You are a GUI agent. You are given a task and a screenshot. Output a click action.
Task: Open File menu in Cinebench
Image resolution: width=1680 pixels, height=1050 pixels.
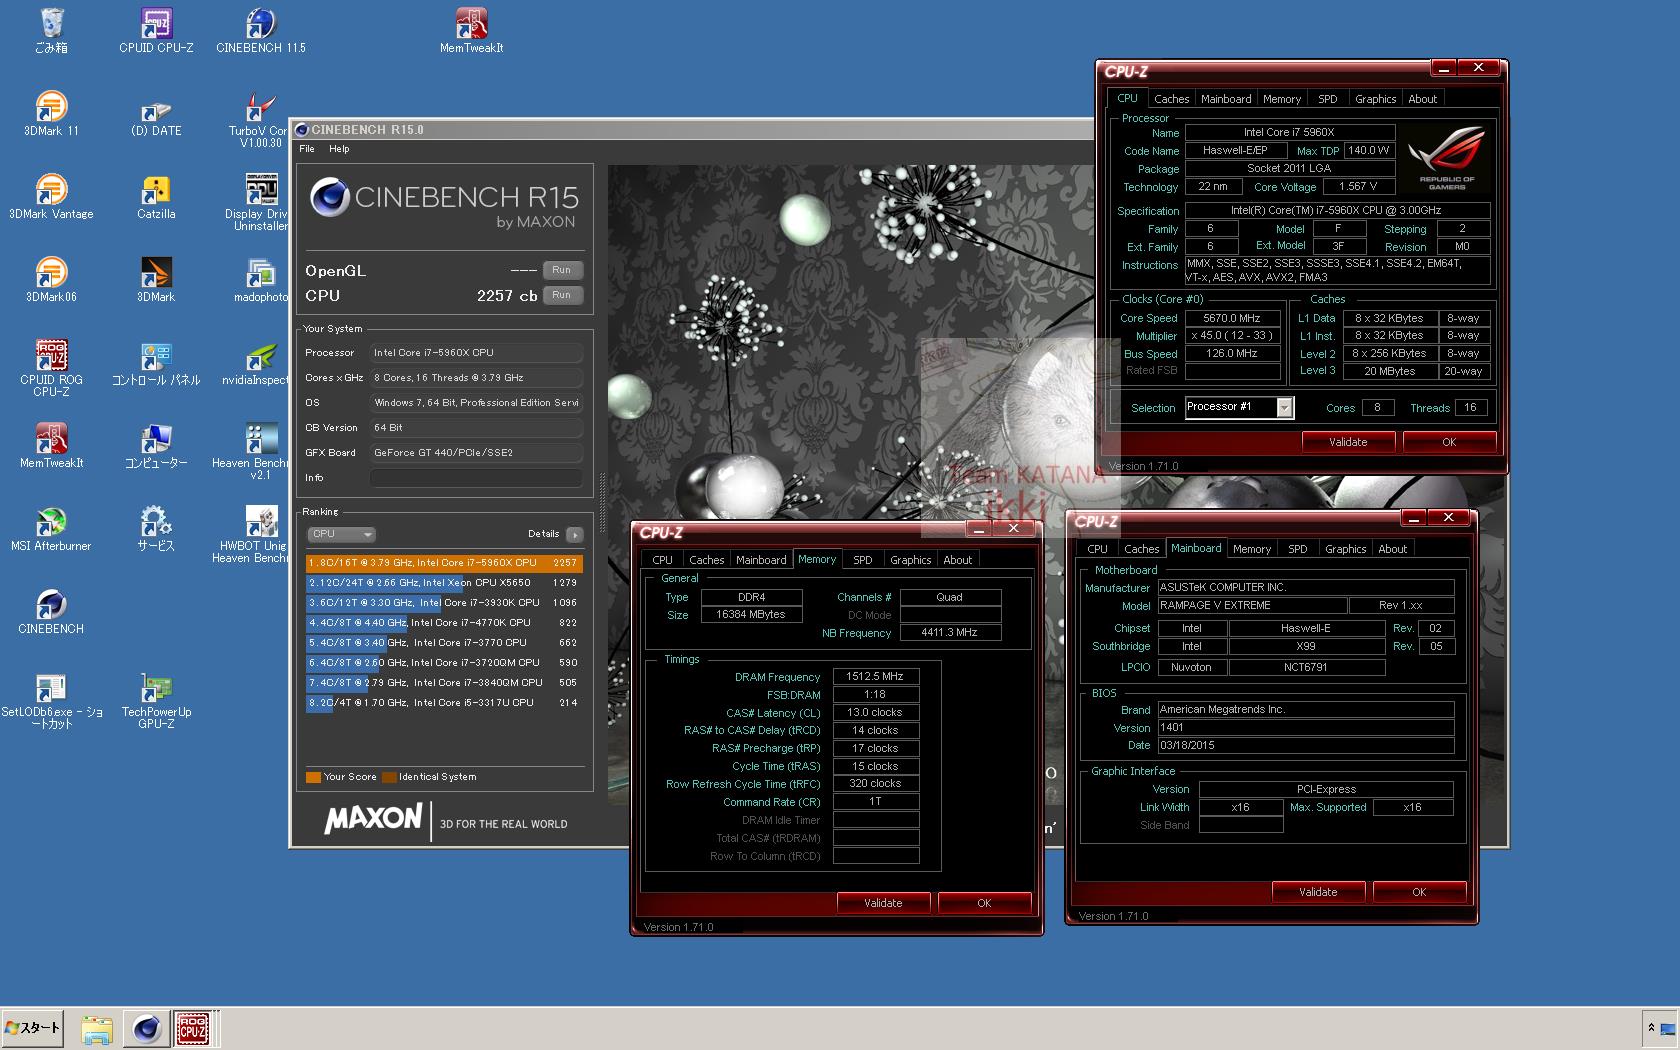pyautogui.click(x=307, y=149)
